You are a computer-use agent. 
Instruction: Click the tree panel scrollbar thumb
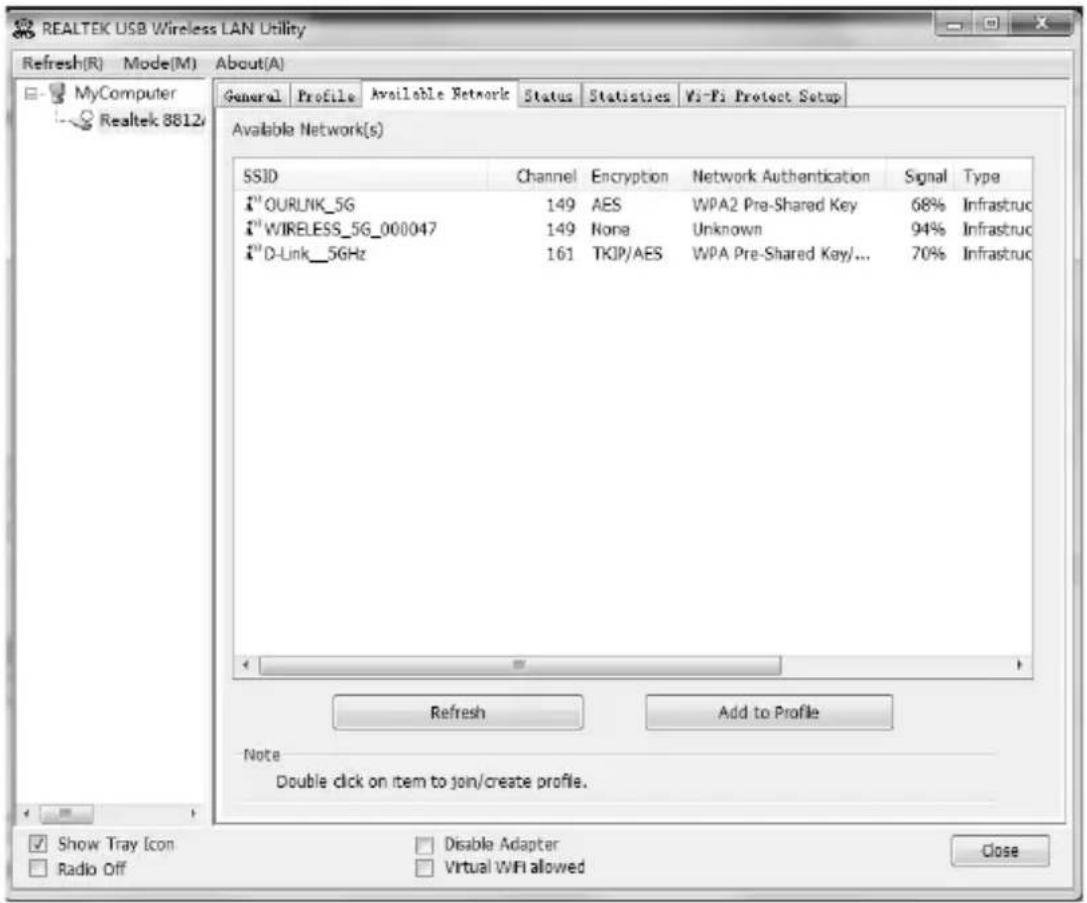tap(66, 814)
